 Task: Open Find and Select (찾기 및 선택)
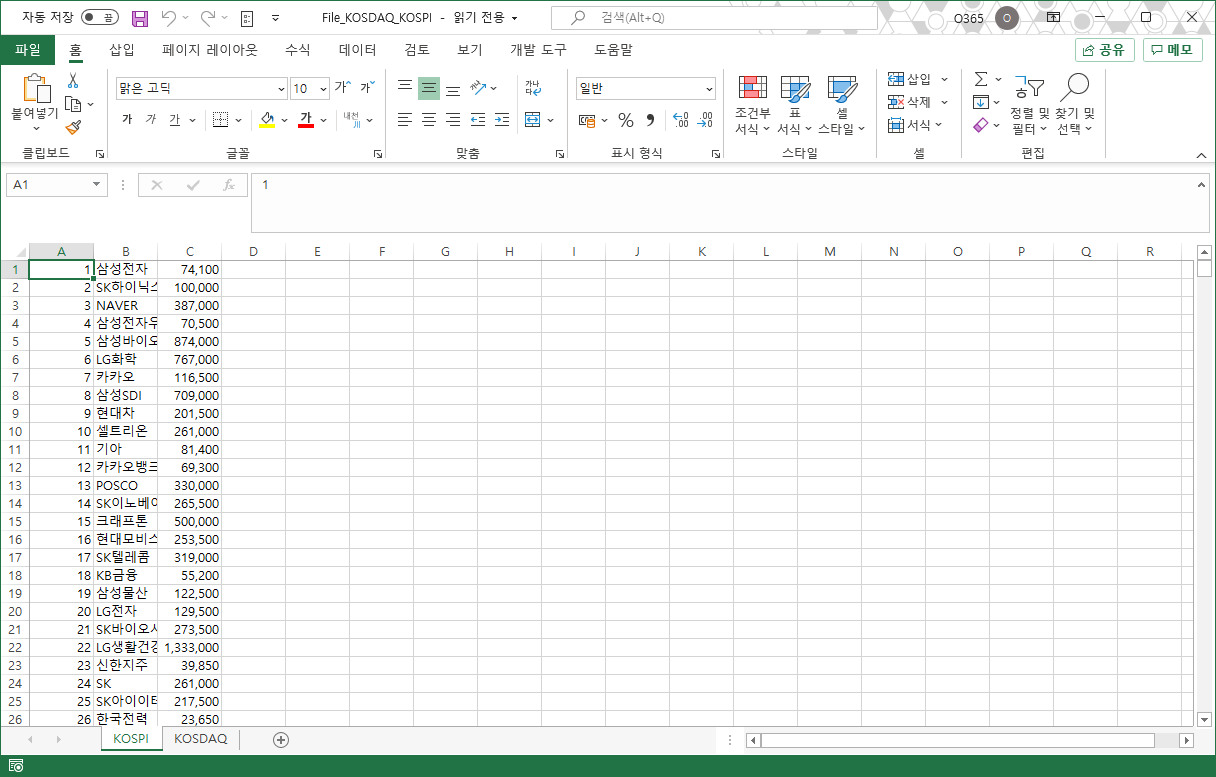(x=1075, y=105)
